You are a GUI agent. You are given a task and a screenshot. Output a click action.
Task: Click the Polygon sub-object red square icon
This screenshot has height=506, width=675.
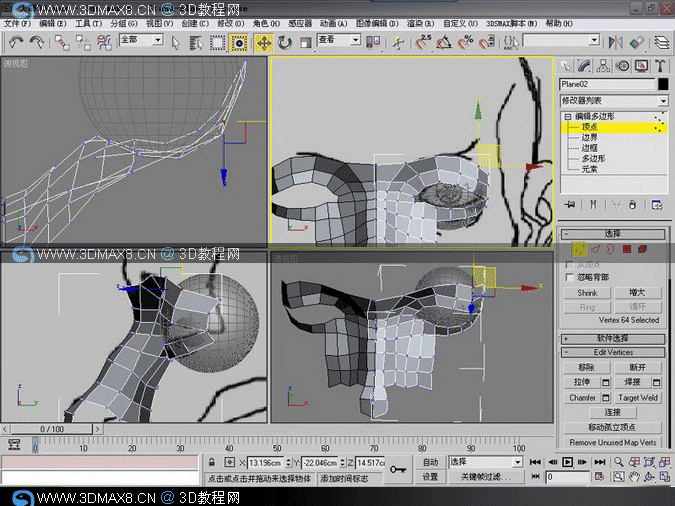click(626, 249)
